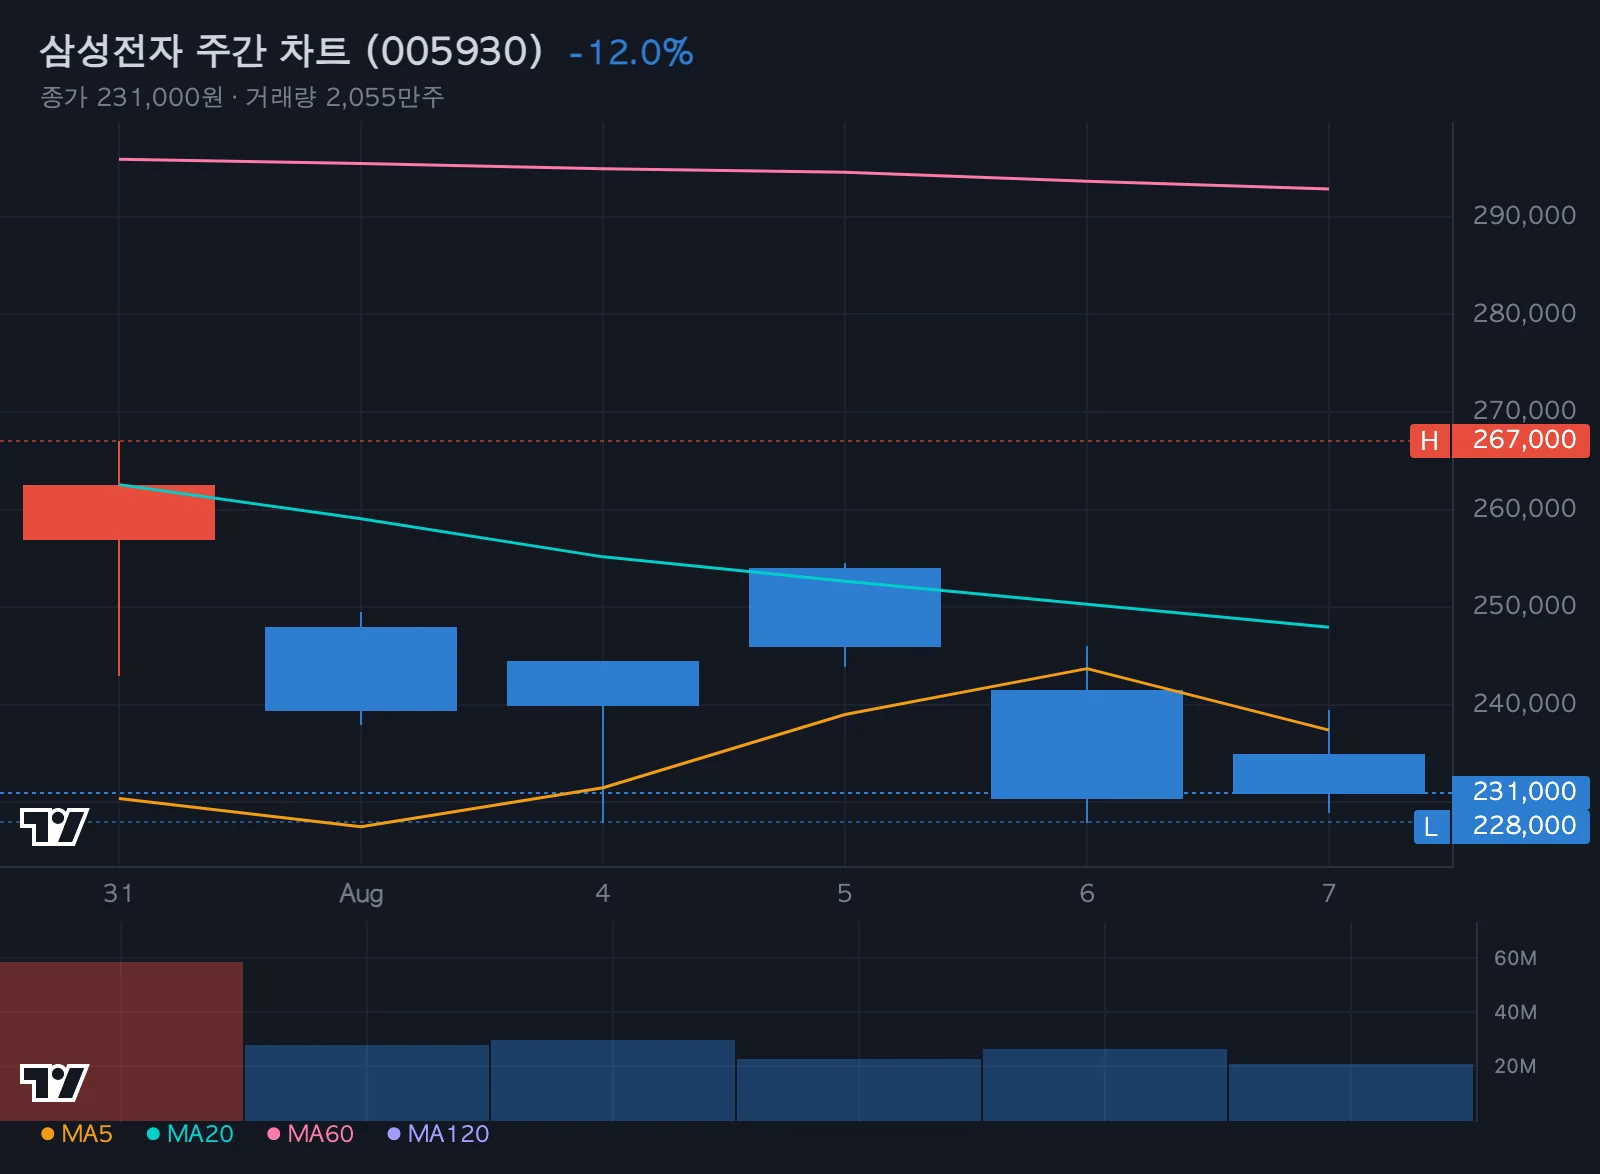Click the blue L low-price marker
This screenshot has height=1174, width=1600.
point(1431,827)
